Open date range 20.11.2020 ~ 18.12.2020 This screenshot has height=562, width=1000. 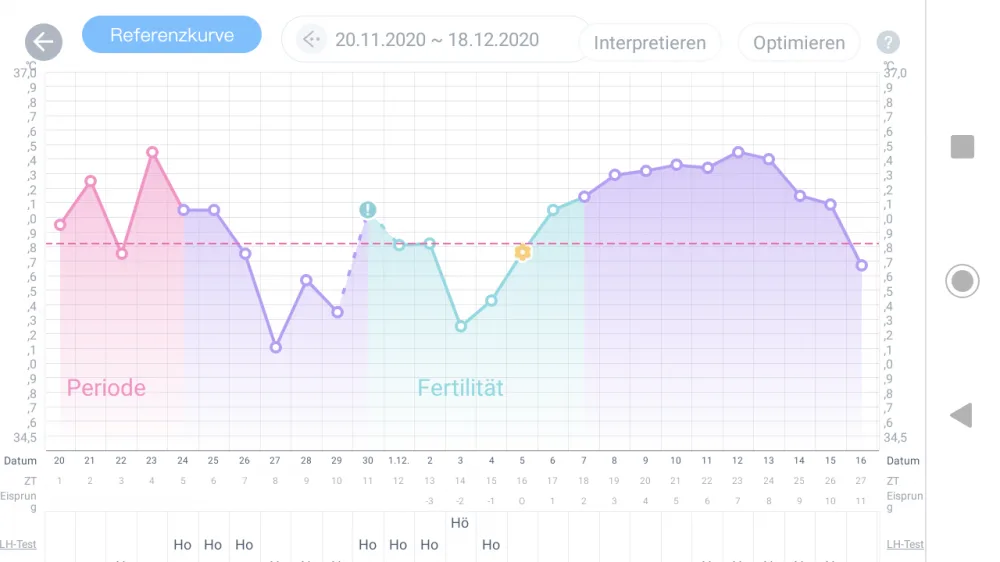[x=437, y=40]
